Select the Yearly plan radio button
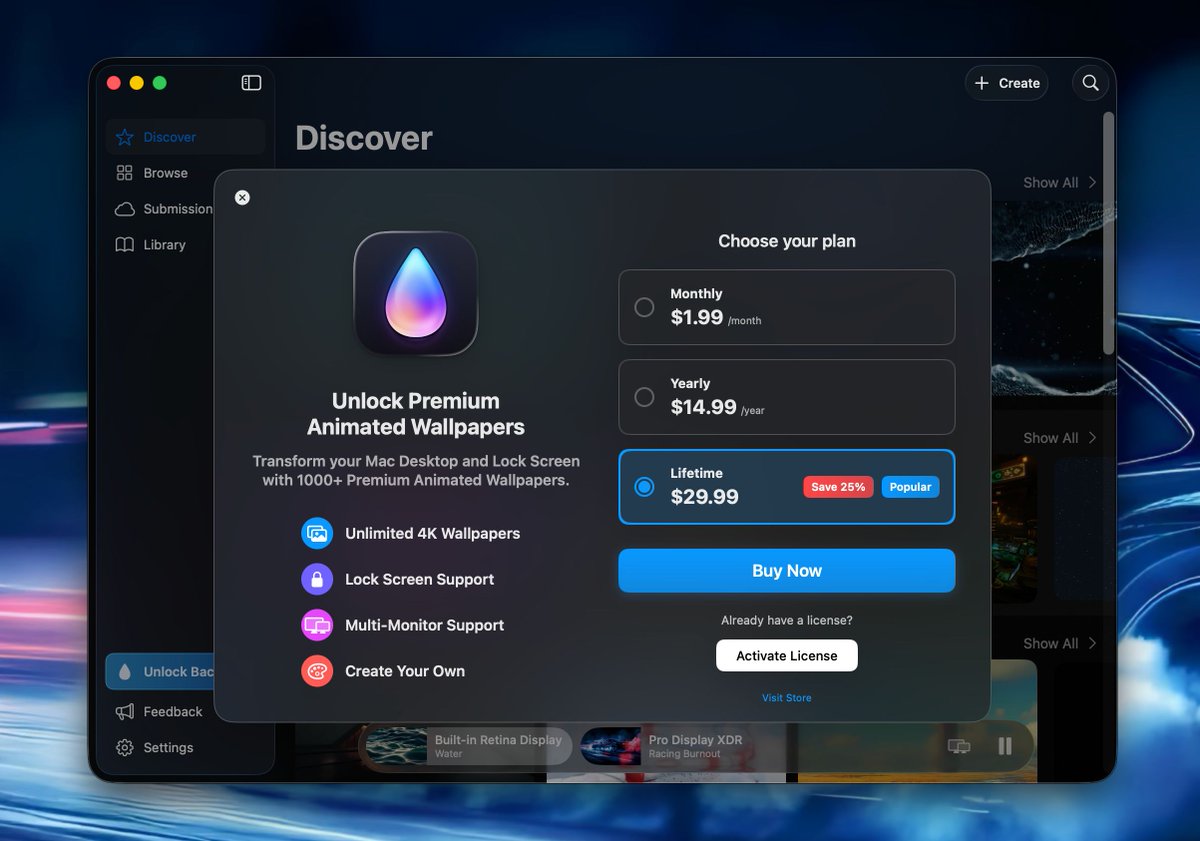The image size is (1200, 841). tap(645, 397)
